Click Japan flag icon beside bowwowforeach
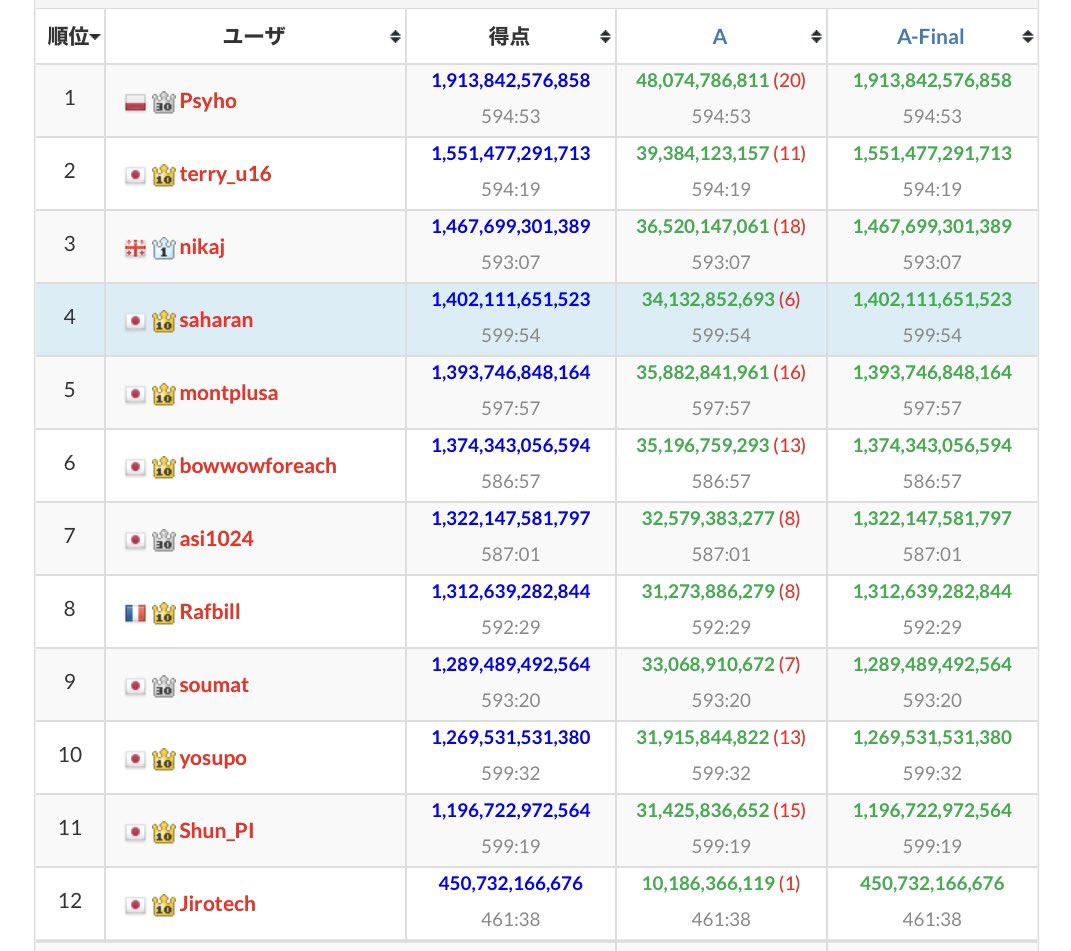 pos(135,467)
